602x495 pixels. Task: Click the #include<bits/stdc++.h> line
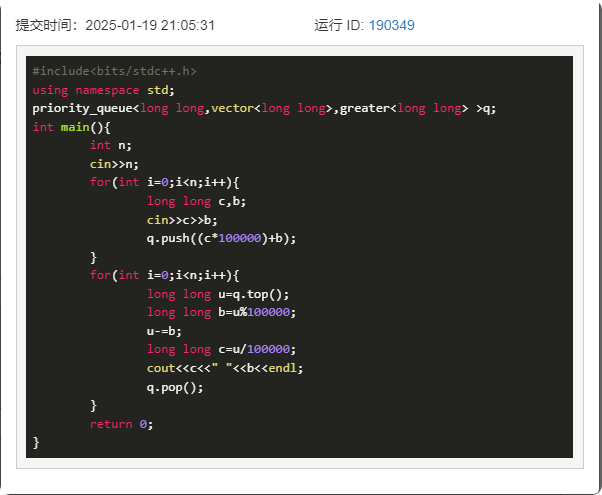(114, 71)
